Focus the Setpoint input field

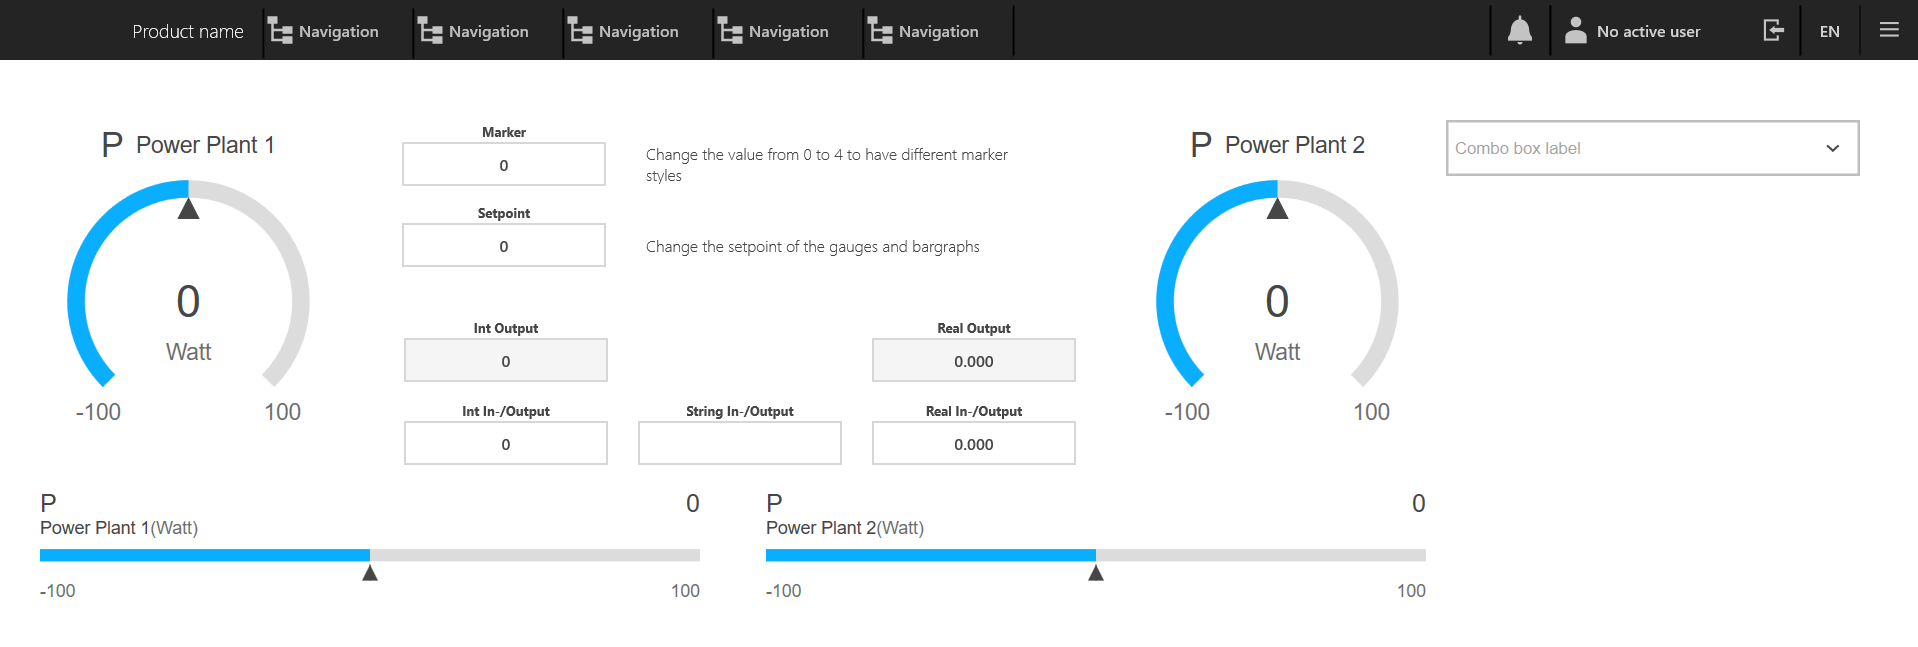click(x=504, y=246)
